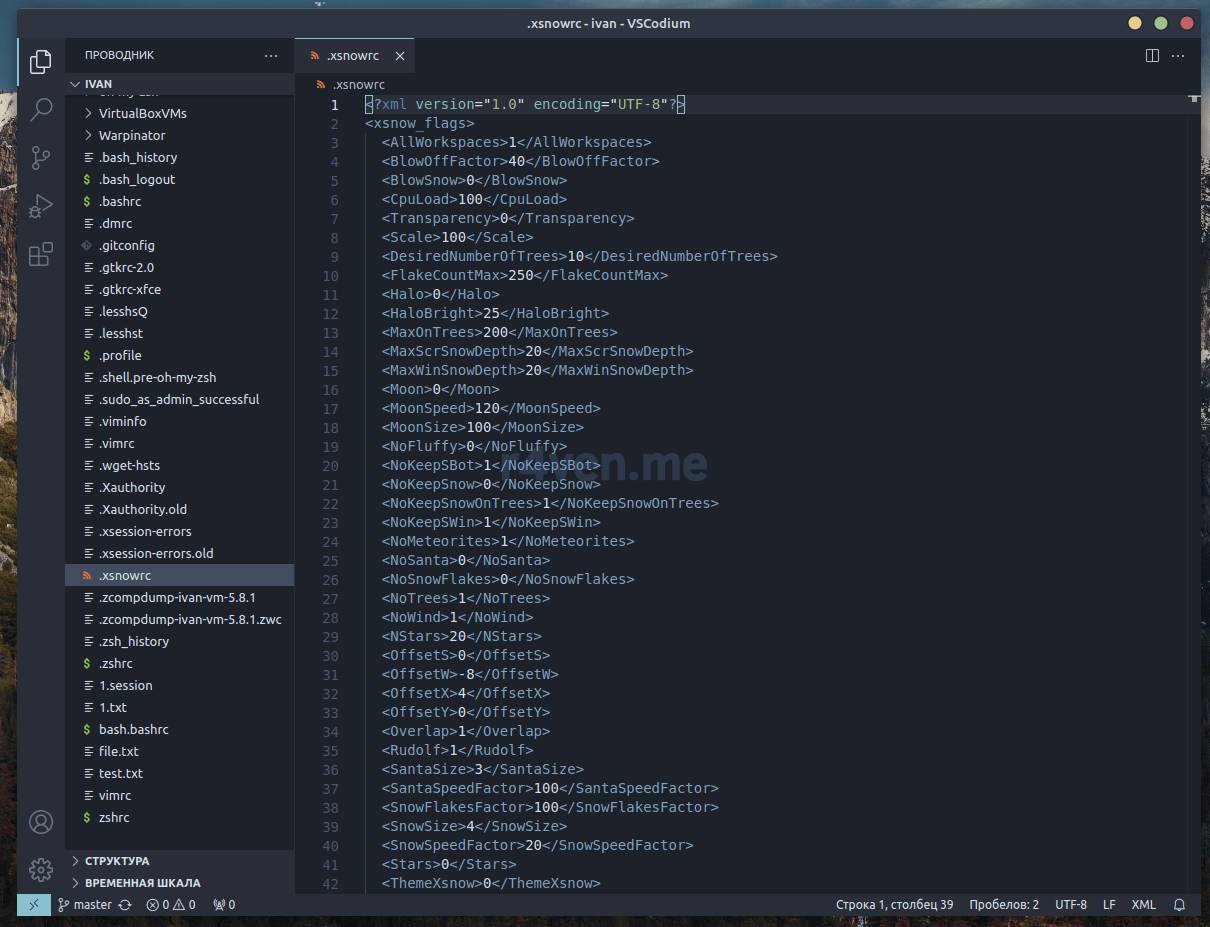Open the Extensions view
The height and width of the screenshot is (927, 1210).
click(x=41, y=255)
